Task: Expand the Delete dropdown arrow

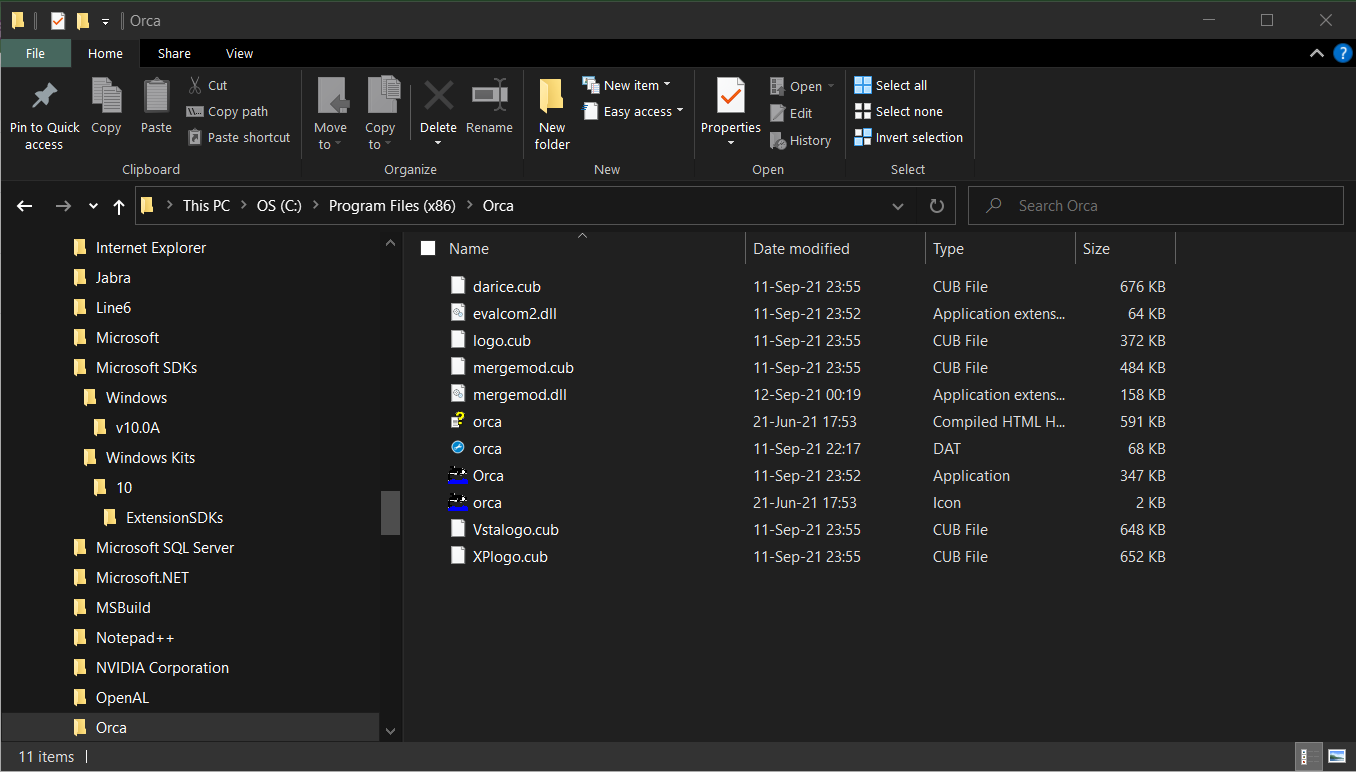Action: pos(438,143)
